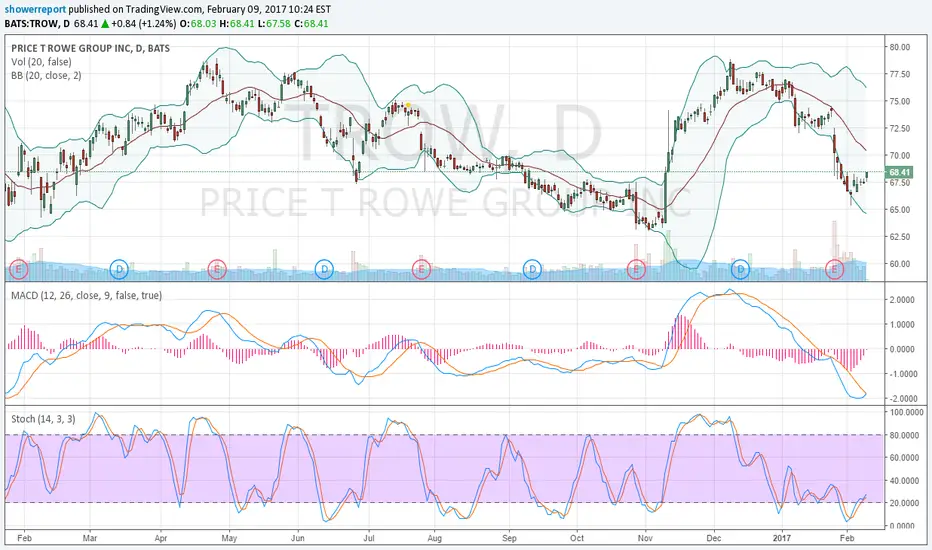Click the MACD (12, 26, close, 9) label
The image size is (932, 550).
[x=86, y=295]
